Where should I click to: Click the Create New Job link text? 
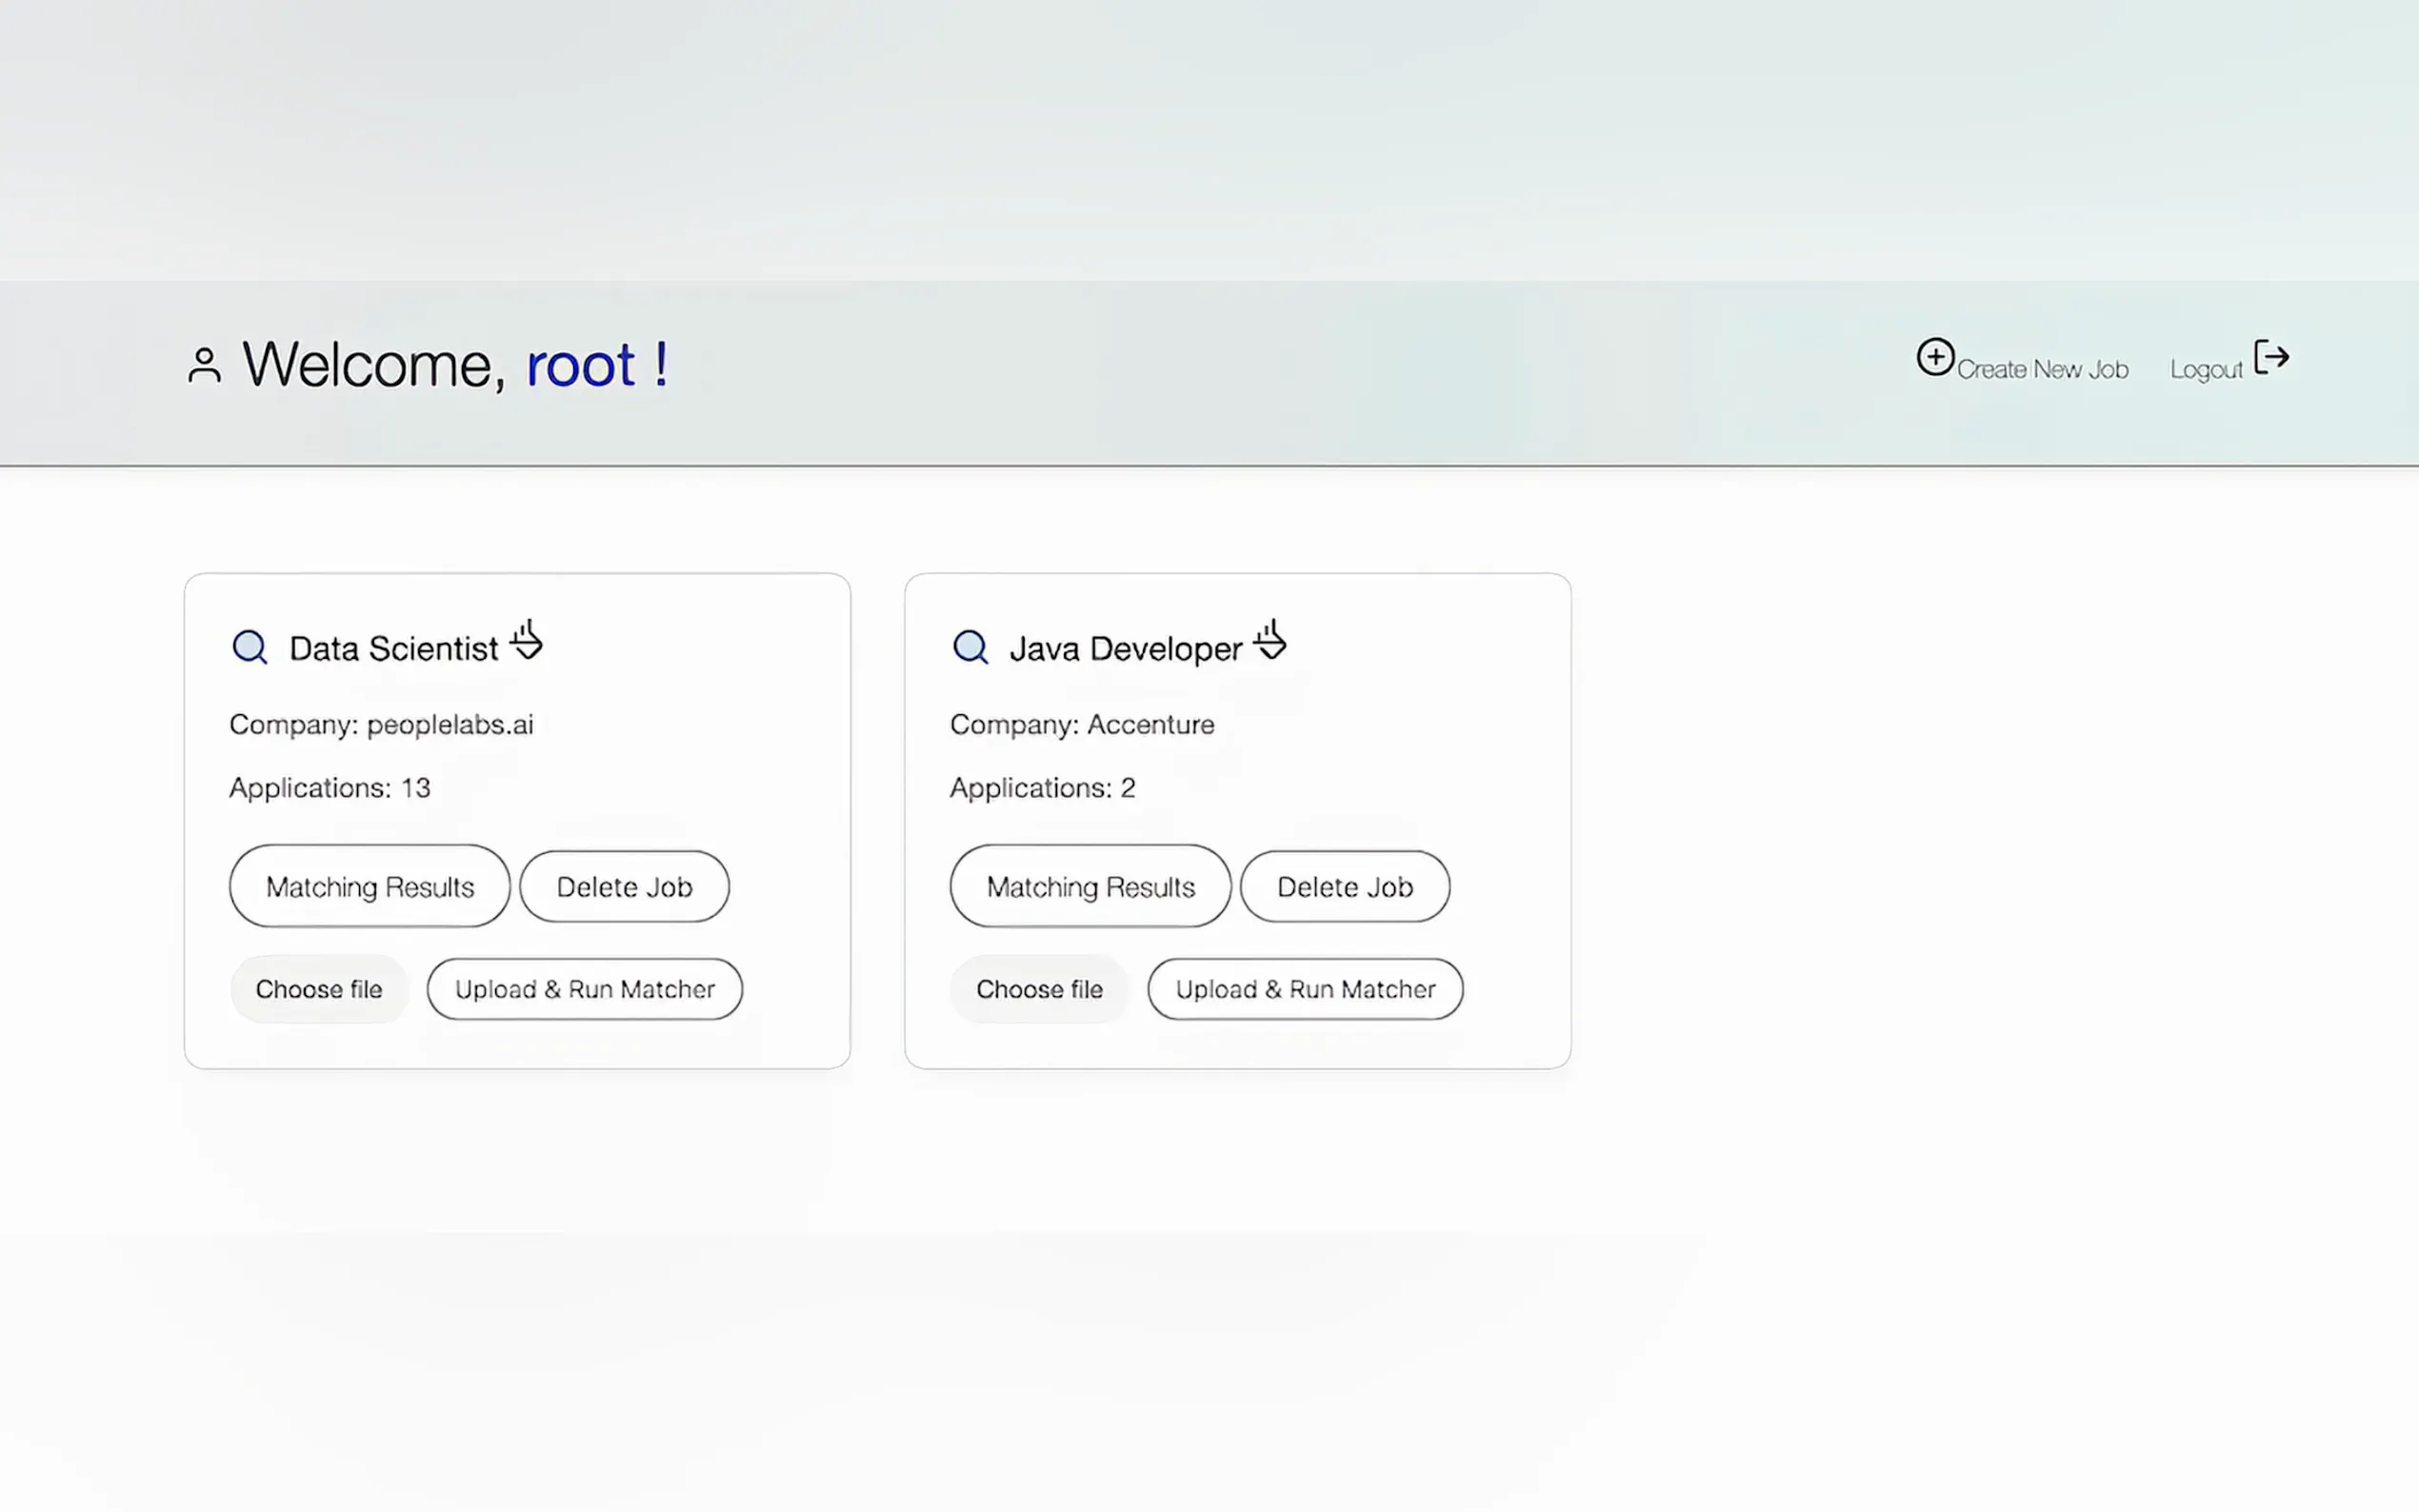click(x=2042, y=369)
